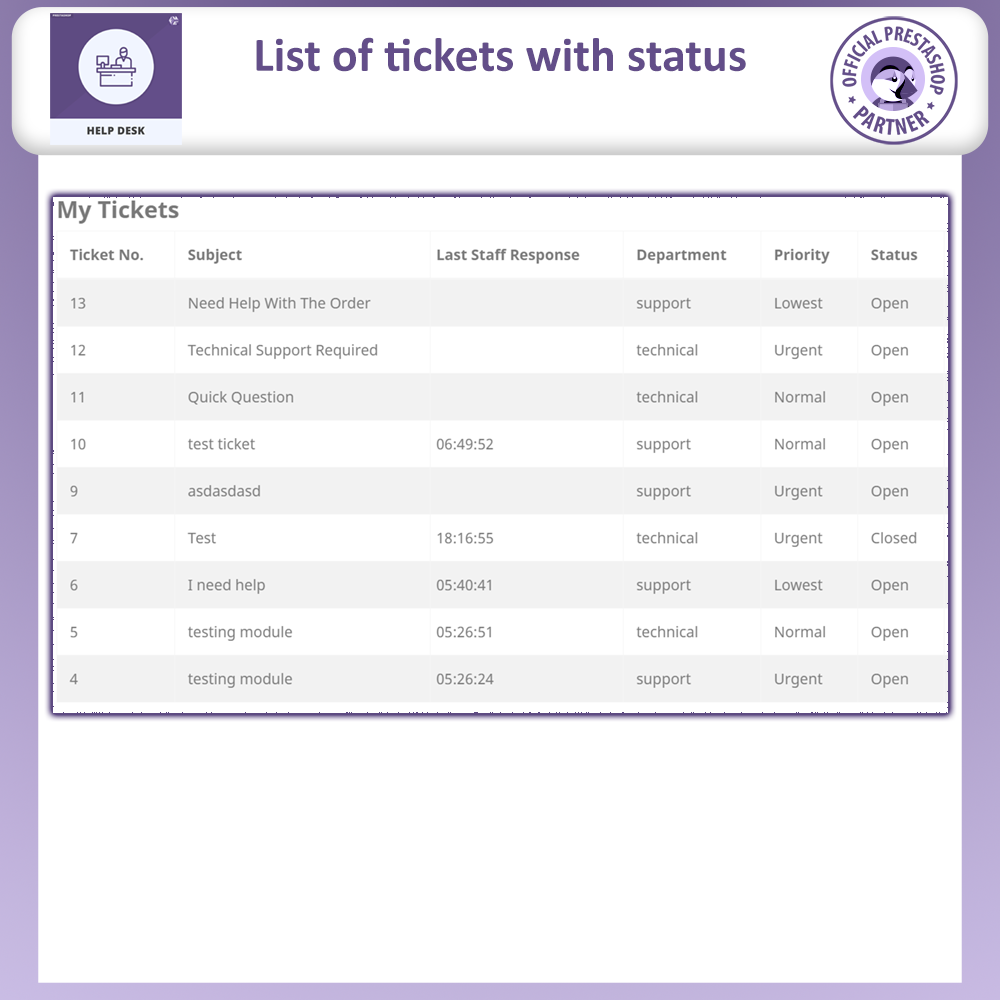Viewport: 1000px width, 1000px height.
Task: Click the My Tickets heading
Action: 117,211
